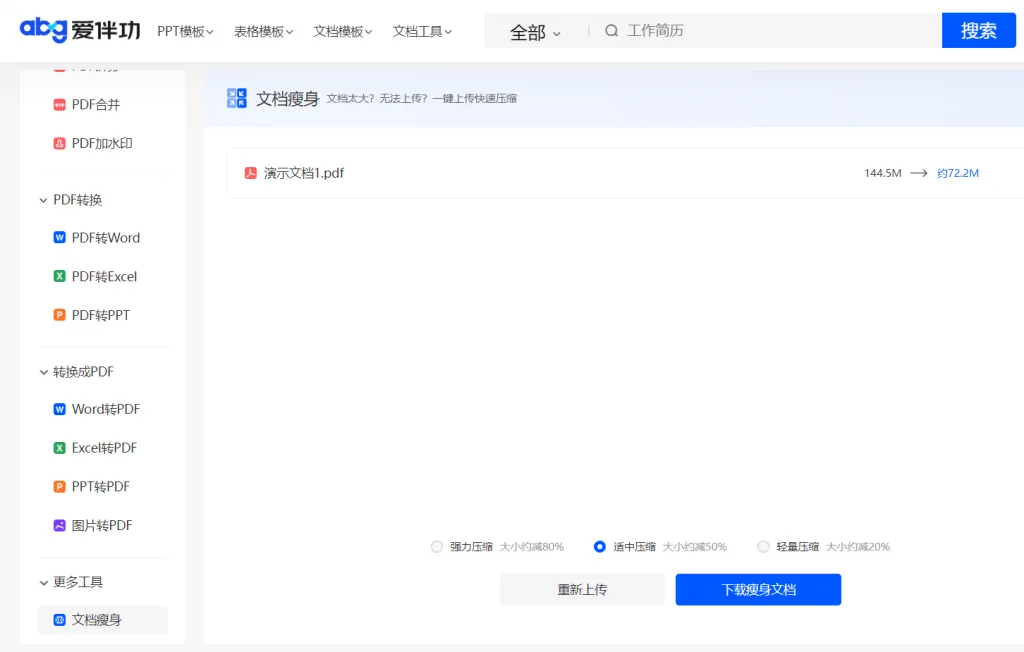Click the PDF合并 icon in sidebar
This screenshot has width=1024, height=652.
[x=60, y=105]
